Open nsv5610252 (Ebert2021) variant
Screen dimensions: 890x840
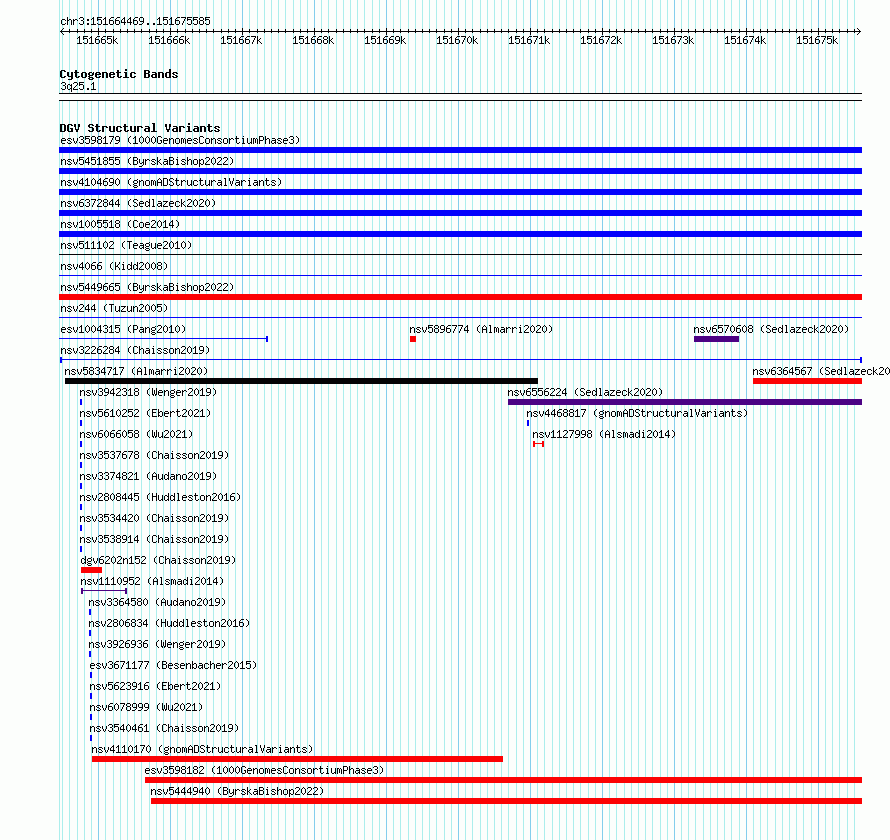coord(145,413)
